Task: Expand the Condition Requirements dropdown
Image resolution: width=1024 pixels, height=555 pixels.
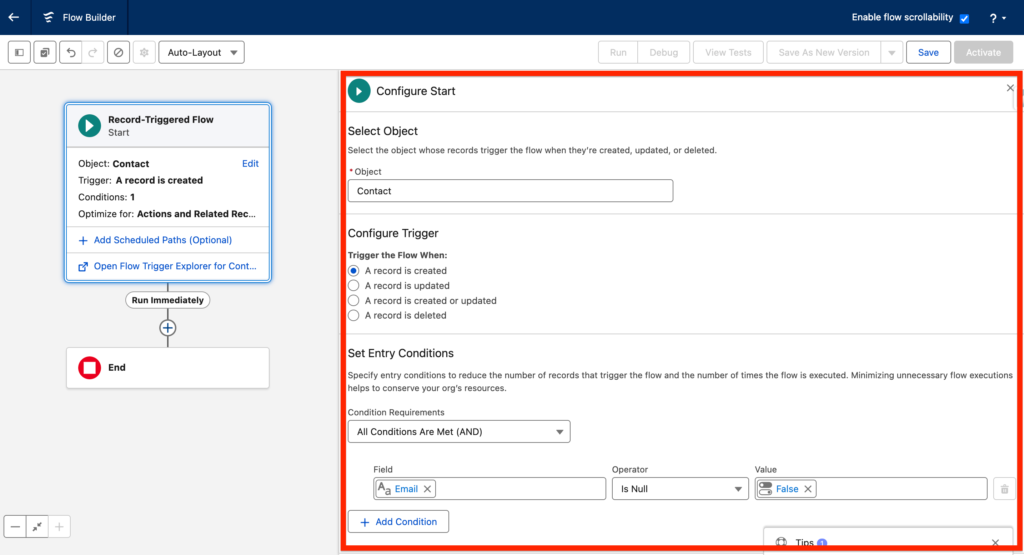Action: (x=458, y=432)
